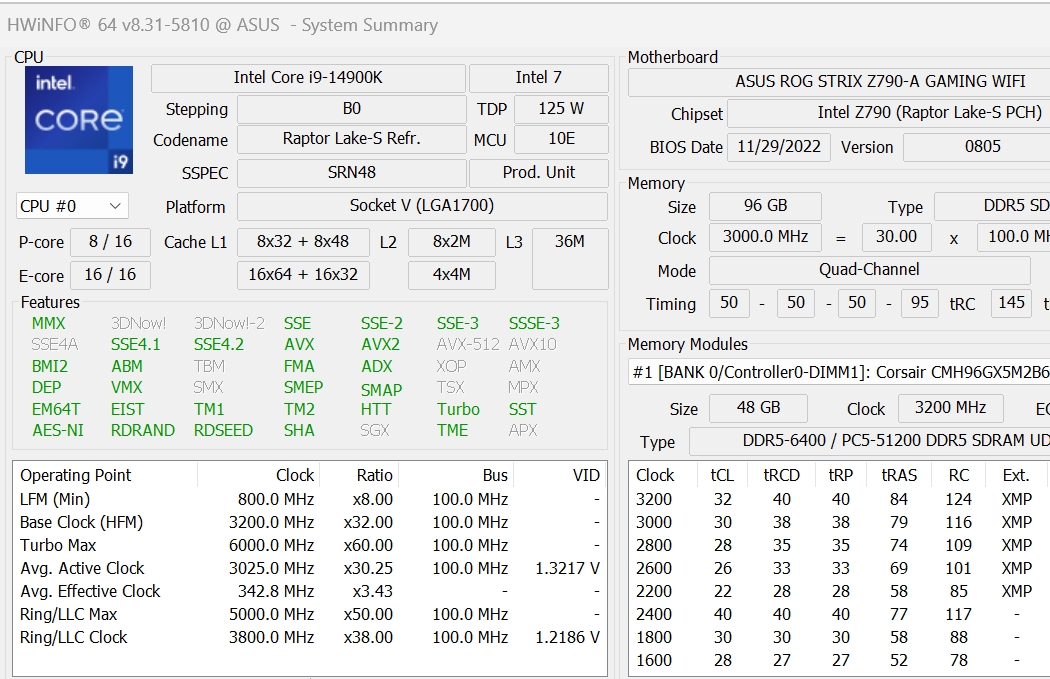Click the 125 W TDP value
Image resolution: width=1050 pixels, height=679 pixels.
click(560, 109)
